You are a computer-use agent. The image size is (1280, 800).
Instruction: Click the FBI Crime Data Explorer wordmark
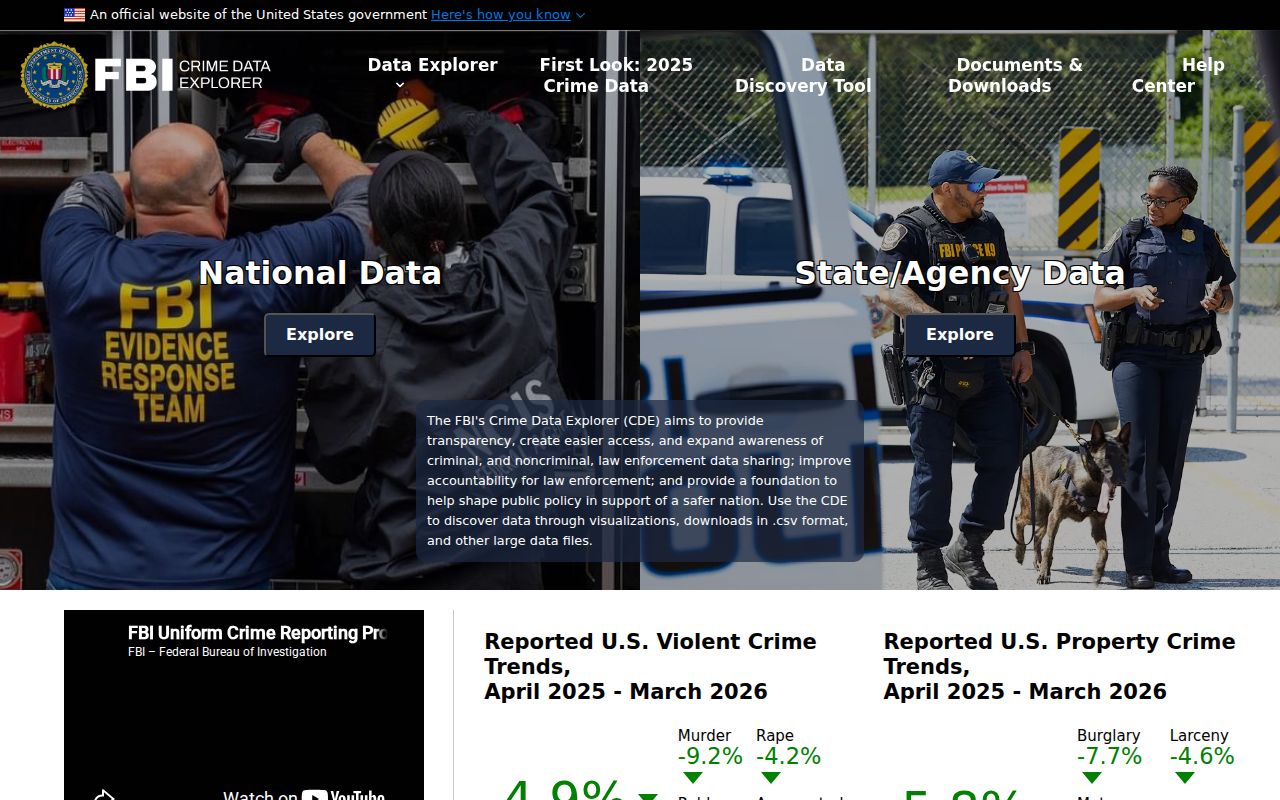[183, 75]
